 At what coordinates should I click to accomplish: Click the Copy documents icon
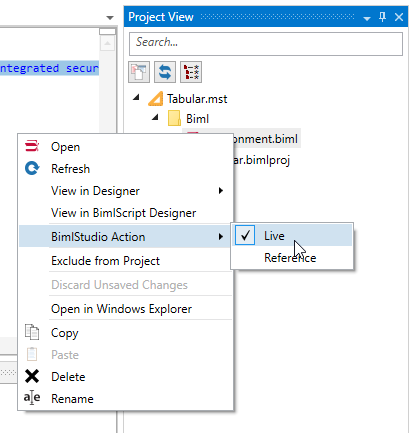(x=32, y=332)
